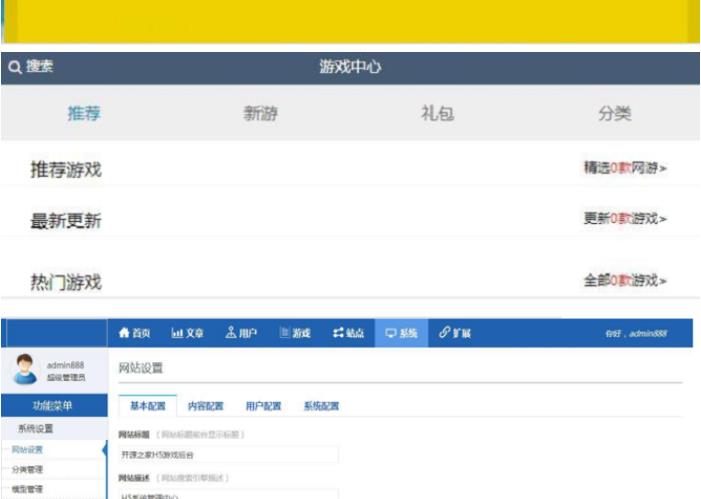Switch to the 礼包 tab
This screenshot has height=499, width=701.
point(437,114)
